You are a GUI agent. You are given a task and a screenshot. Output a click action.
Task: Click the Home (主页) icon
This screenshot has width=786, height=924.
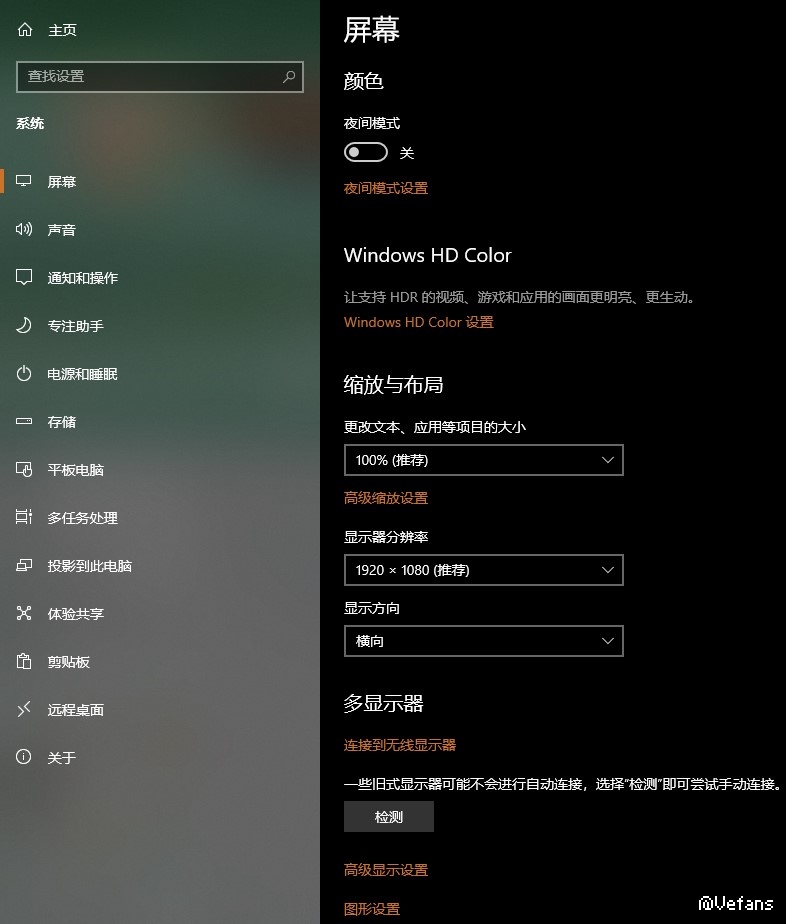click(x=25, y=29)
